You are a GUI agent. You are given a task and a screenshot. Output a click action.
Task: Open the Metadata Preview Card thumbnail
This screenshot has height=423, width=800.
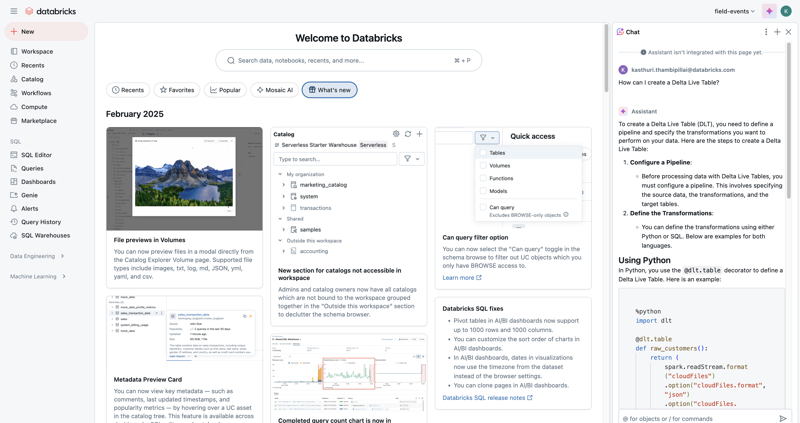pos(184,333)
